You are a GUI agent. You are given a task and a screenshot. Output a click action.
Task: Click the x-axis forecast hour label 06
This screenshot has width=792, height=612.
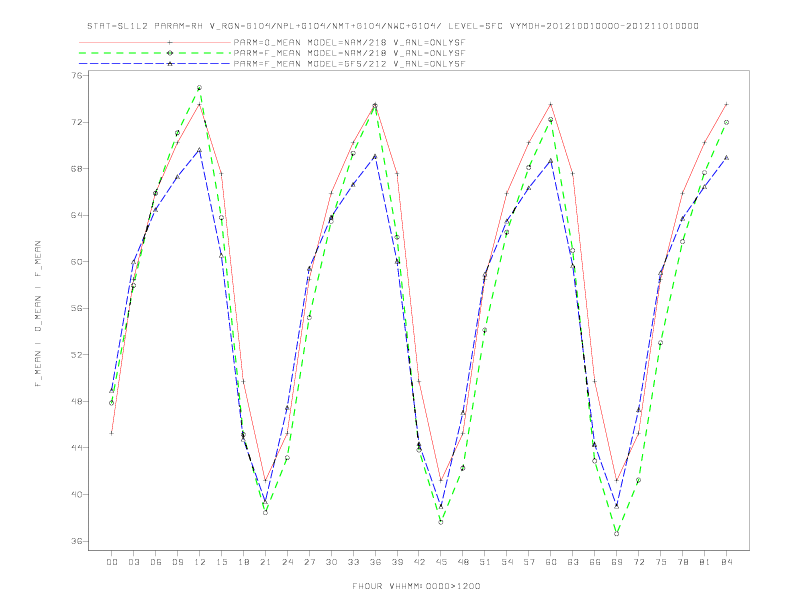156,562
